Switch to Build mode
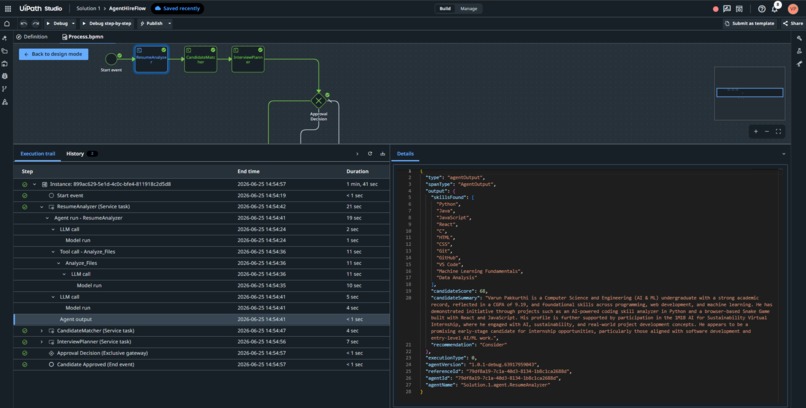Viewport: 806px width, 408px height. [445, 9]
